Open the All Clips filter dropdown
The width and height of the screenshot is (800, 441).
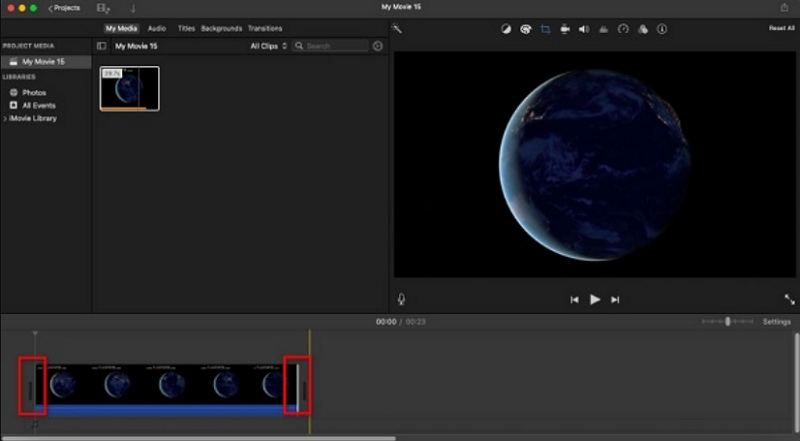[268, 46]
